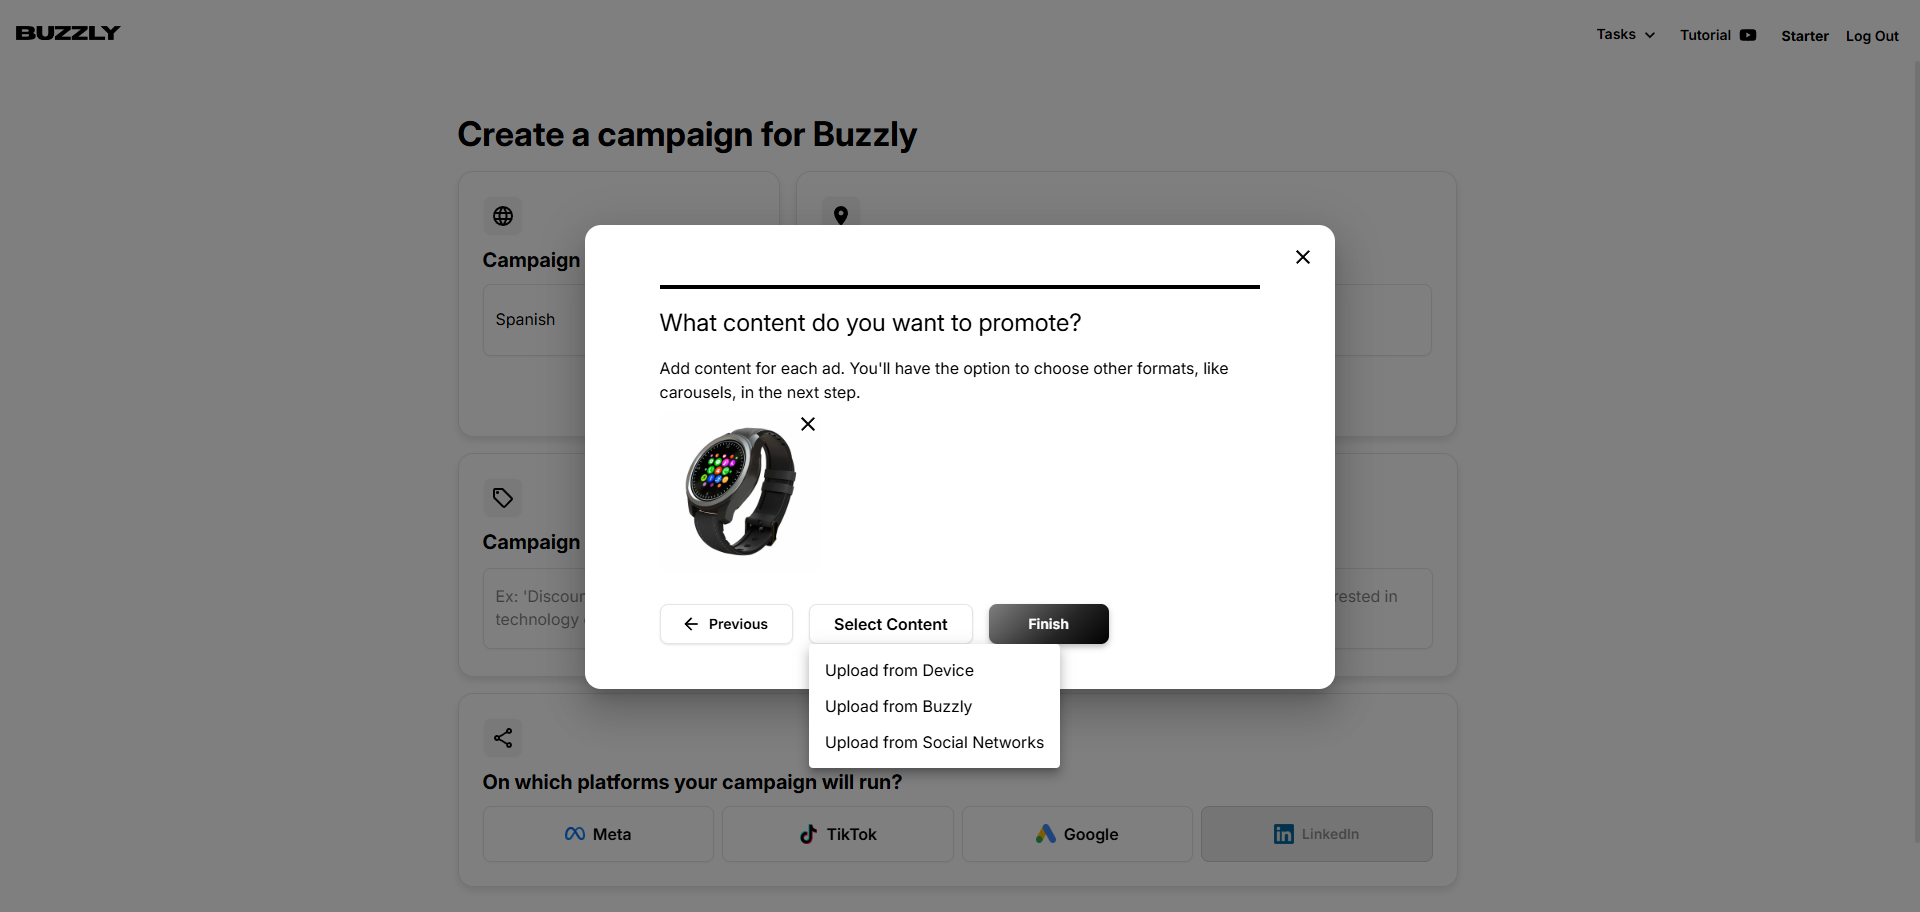The width and height of the screenshot is (1920, 912).
Task: Click the Meta logo icon
Action: 575,834
